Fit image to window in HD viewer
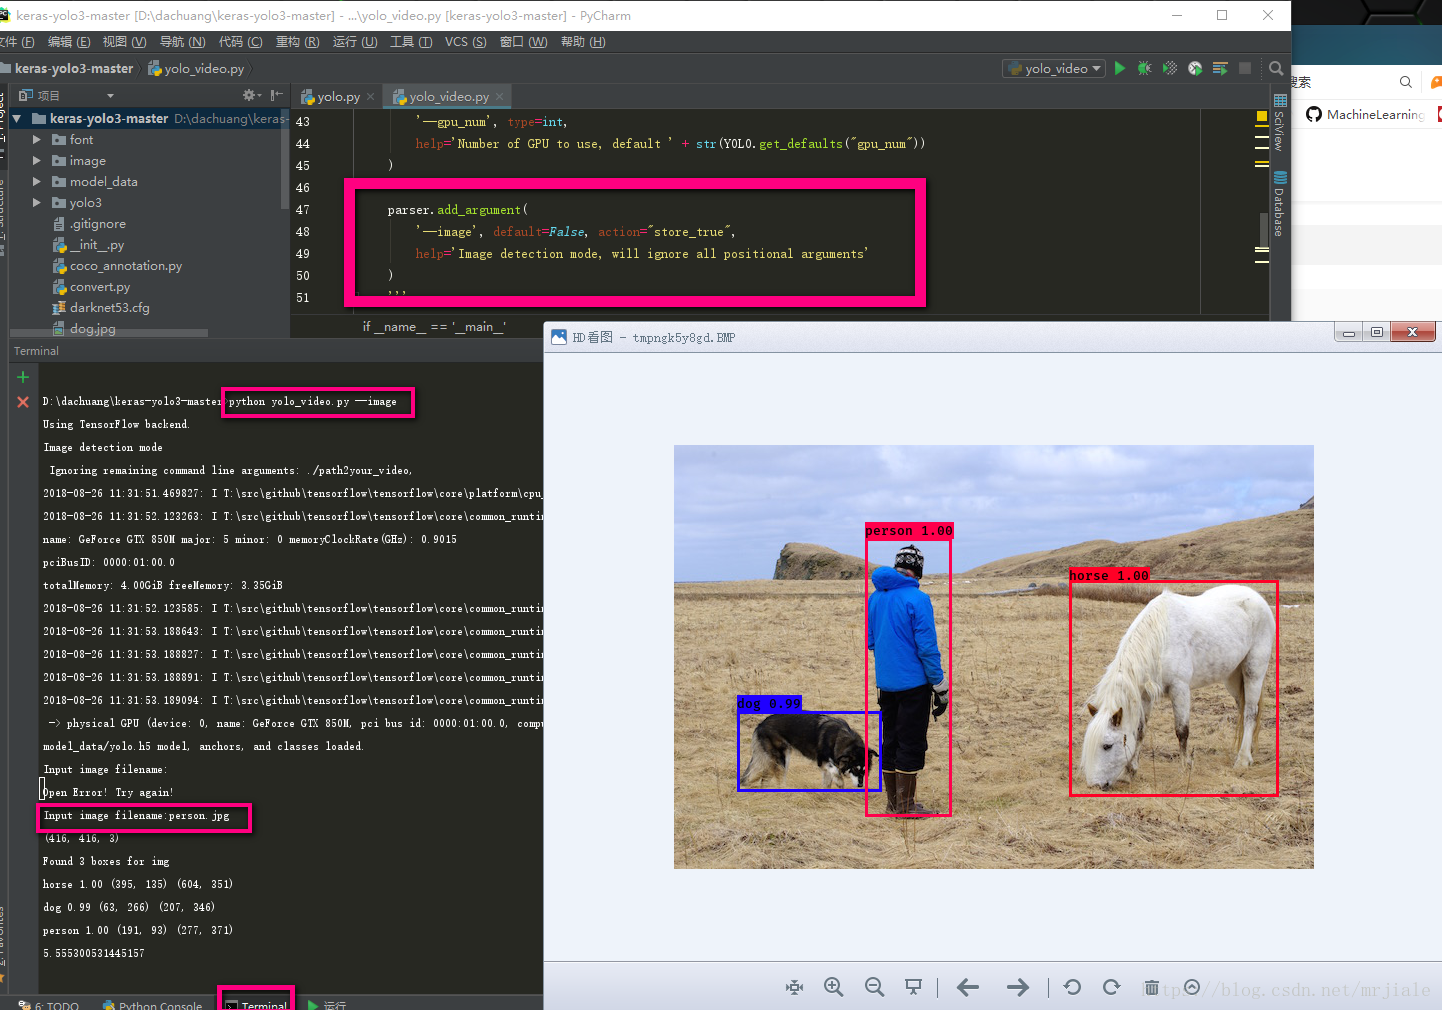1442x1010 pixels. [794, 987]
